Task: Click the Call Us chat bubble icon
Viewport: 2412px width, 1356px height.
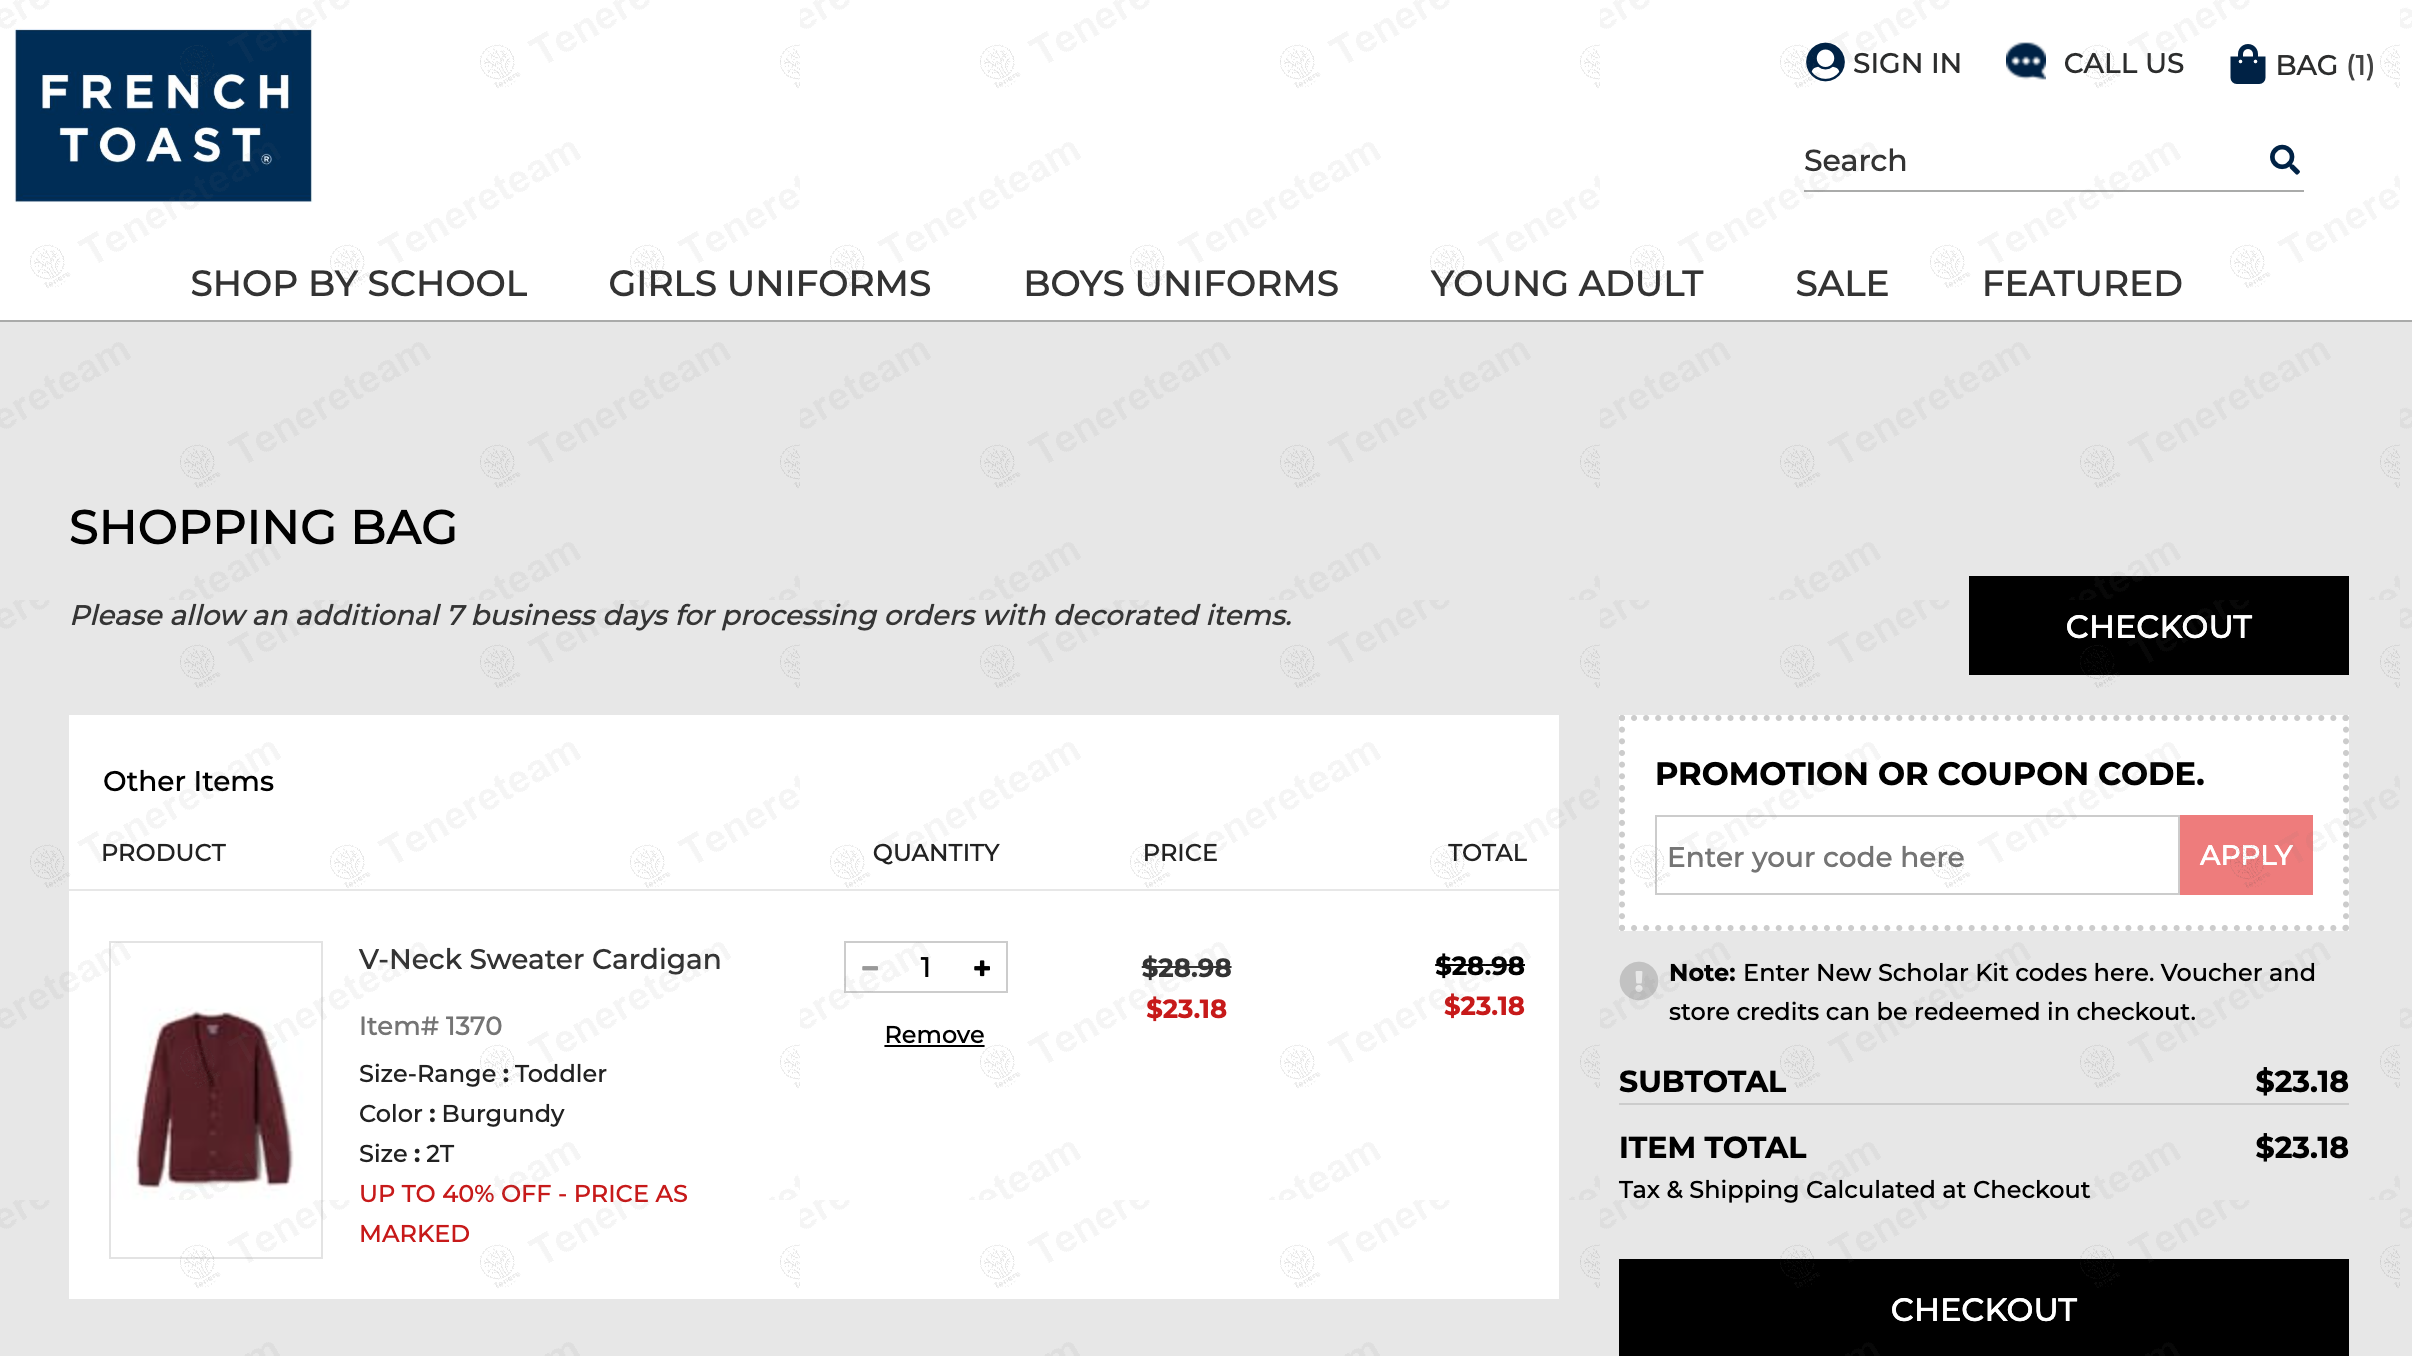Action: point(2026,62)
